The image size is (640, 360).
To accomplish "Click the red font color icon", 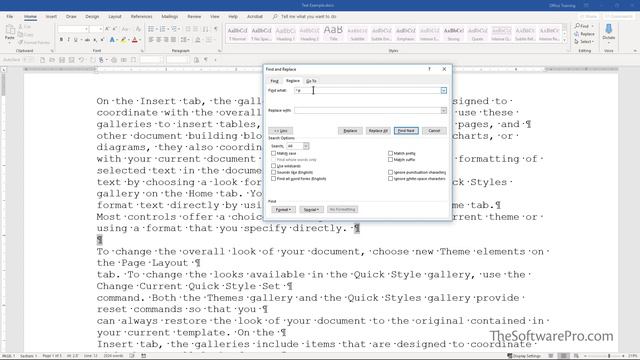I will coord(135,40).
